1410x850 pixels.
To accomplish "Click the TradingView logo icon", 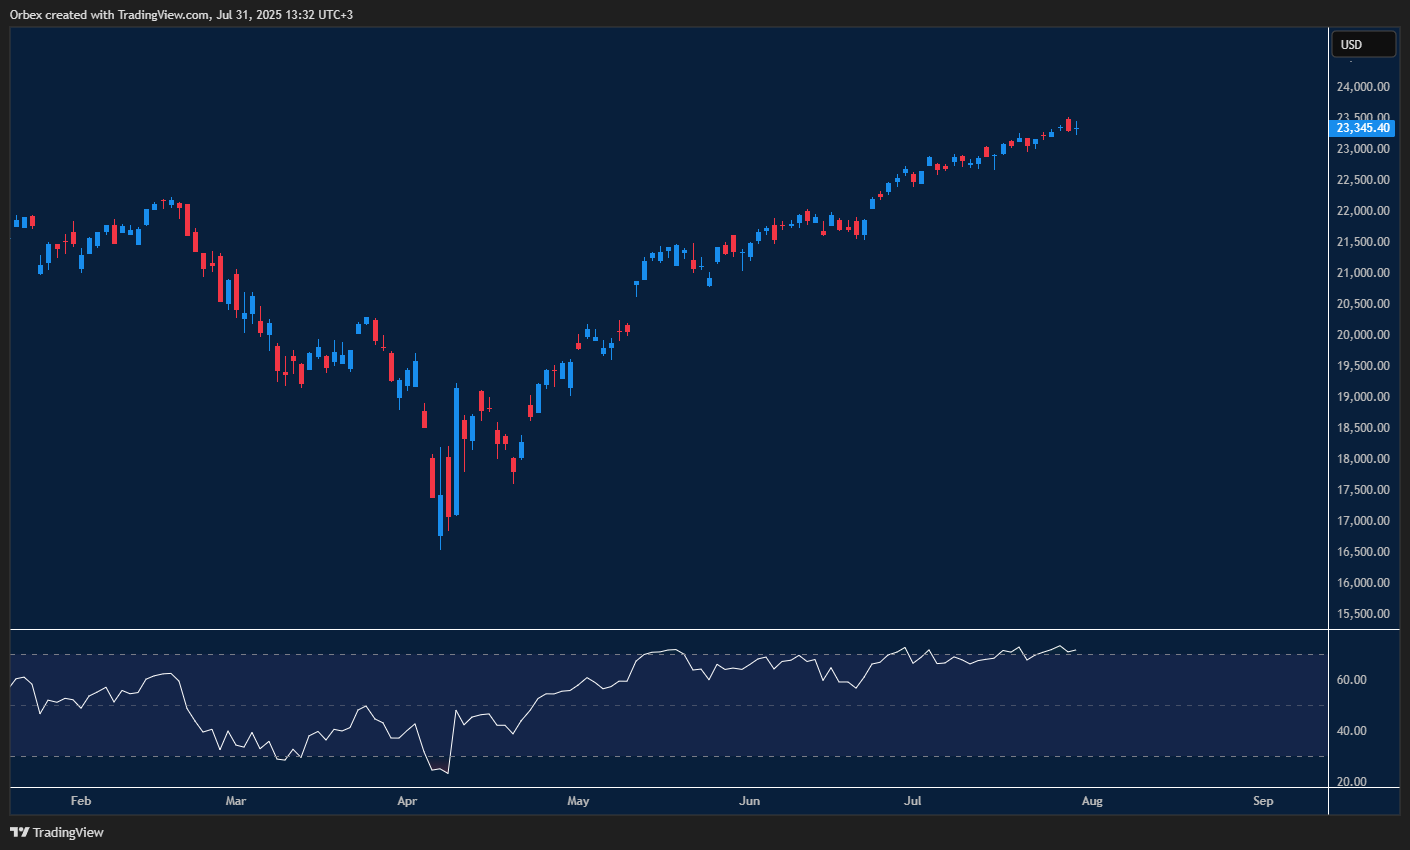I will 19,832.
